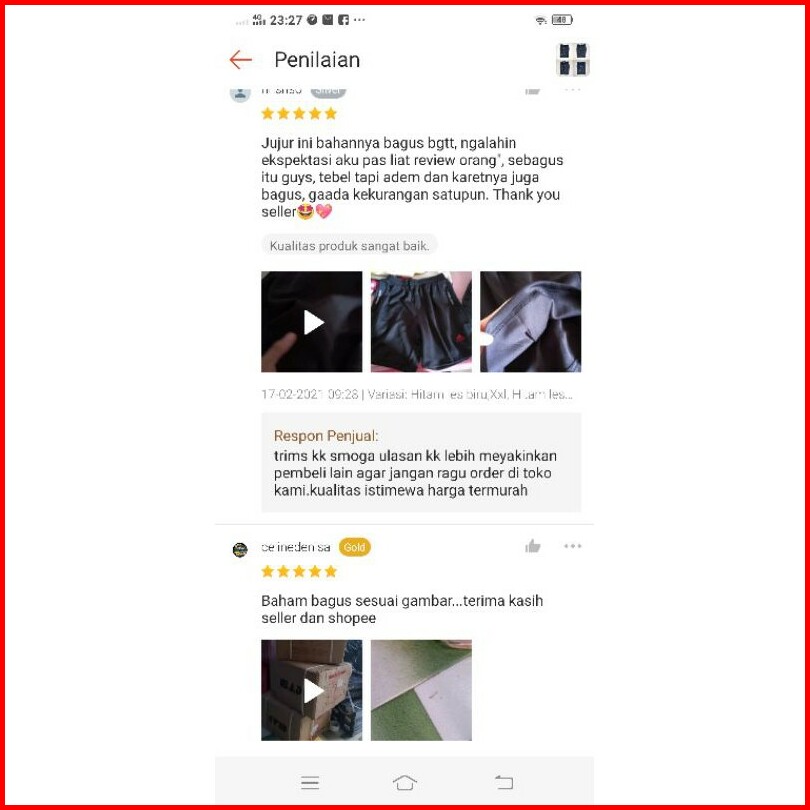Tap the back arrow beside Penilaian
This screenshot has height=810, width=810.
pos(241,60)
